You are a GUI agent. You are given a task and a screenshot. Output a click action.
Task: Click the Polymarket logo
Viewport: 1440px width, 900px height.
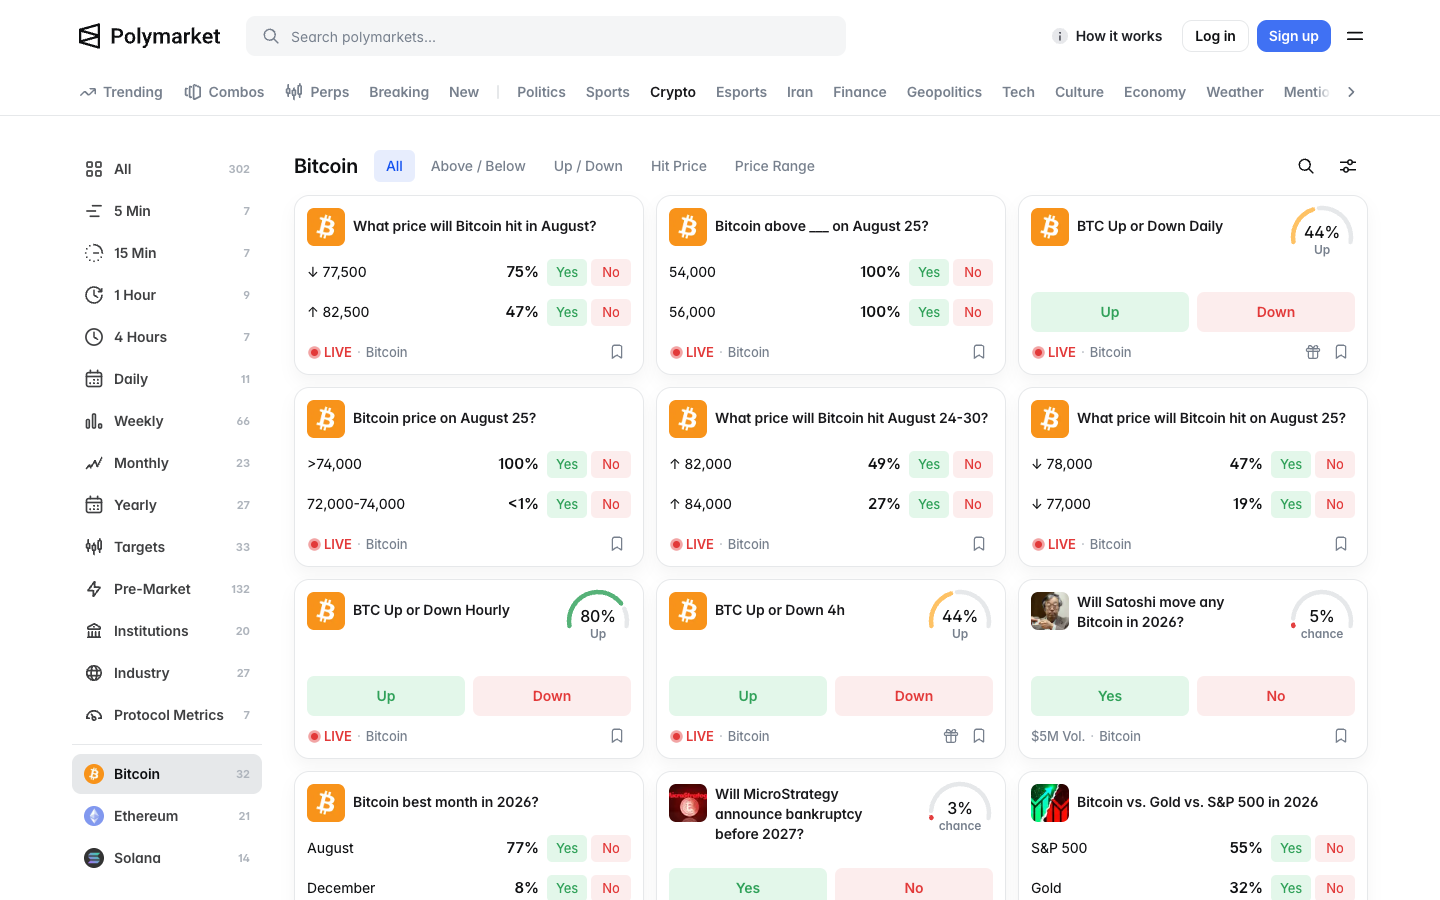(149, 36)
